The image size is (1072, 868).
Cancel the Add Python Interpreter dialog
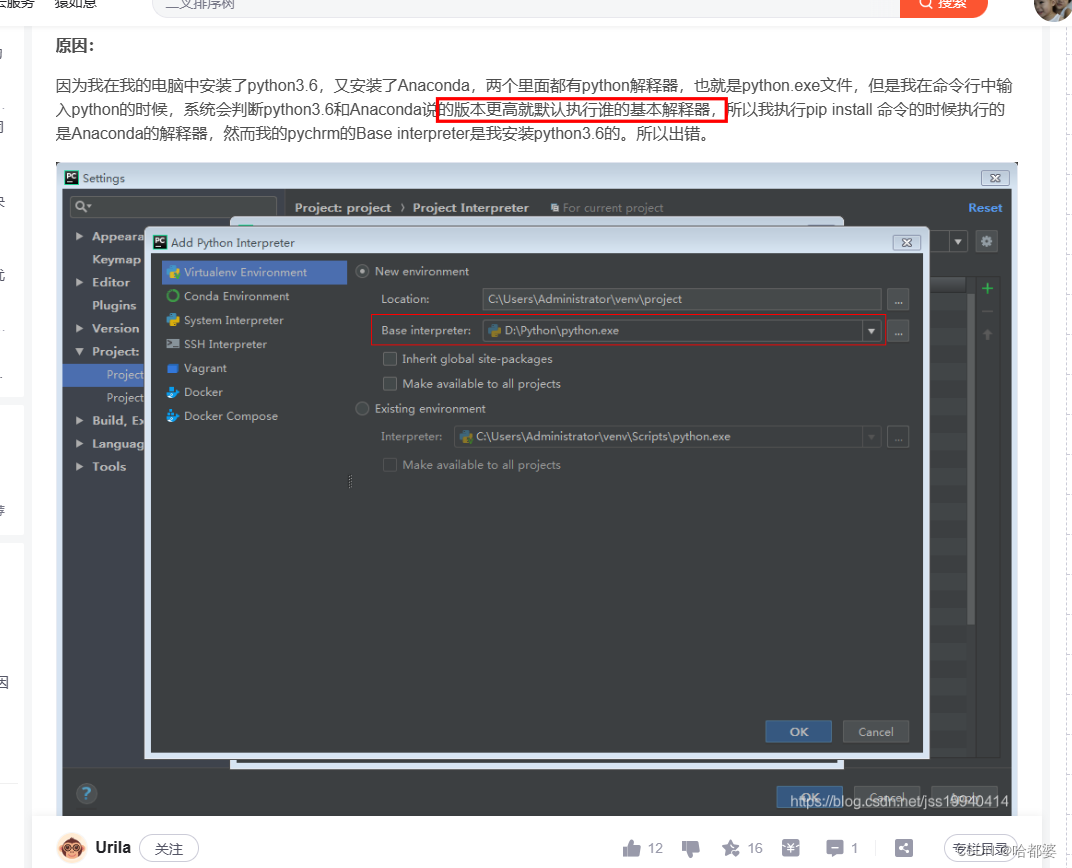(x=876, y=732)
